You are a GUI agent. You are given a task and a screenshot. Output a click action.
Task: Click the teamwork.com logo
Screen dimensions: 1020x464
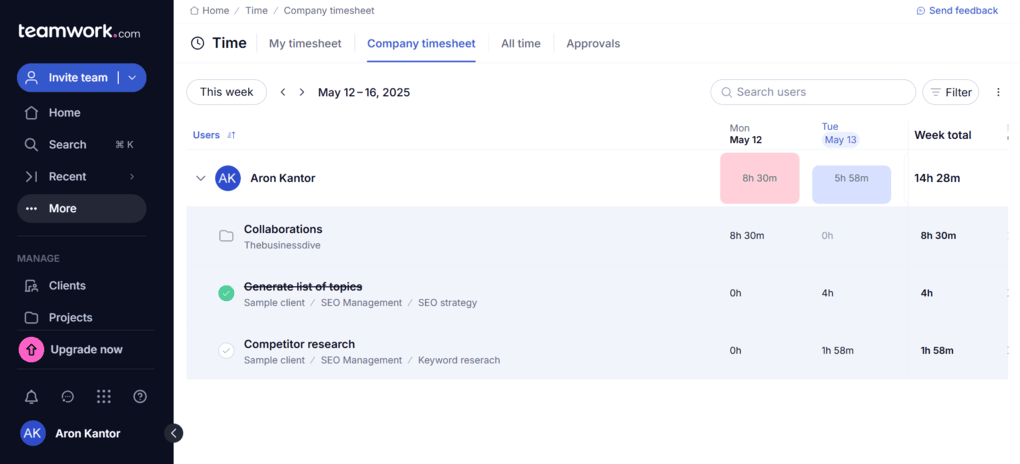click(x=79, y=31)
